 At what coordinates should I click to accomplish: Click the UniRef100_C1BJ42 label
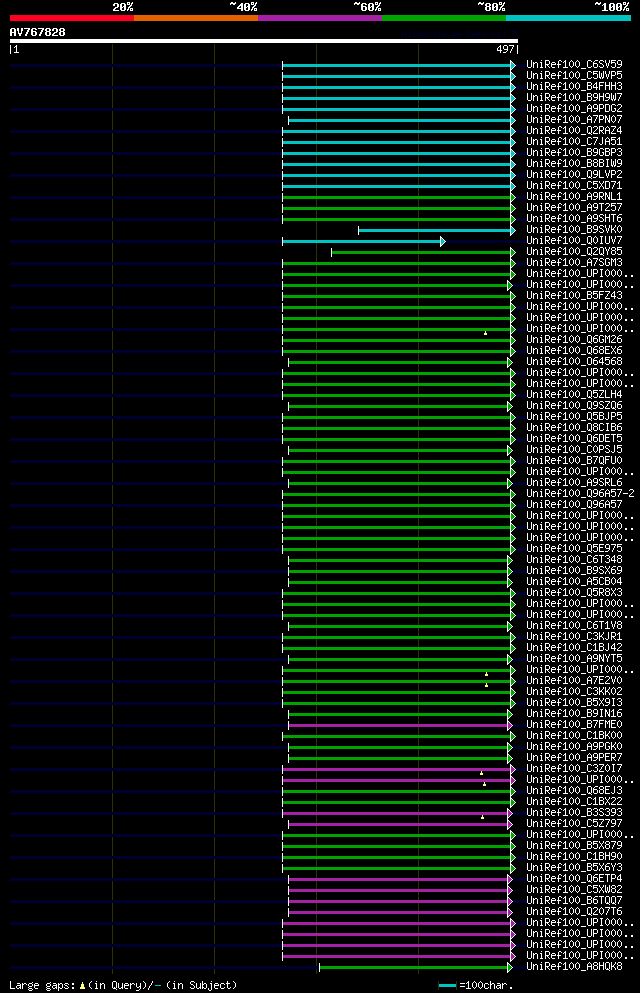pos(574,648)
